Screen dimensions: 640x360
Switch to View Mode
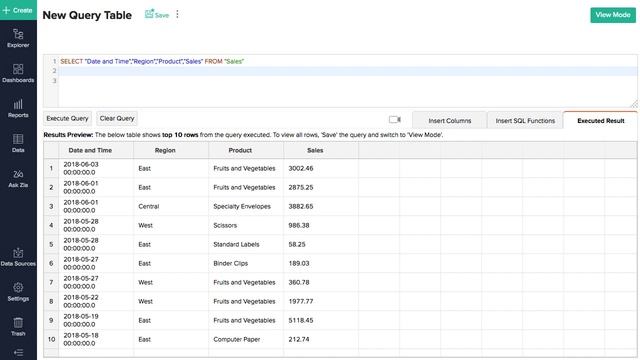click(x=613, y=15)
